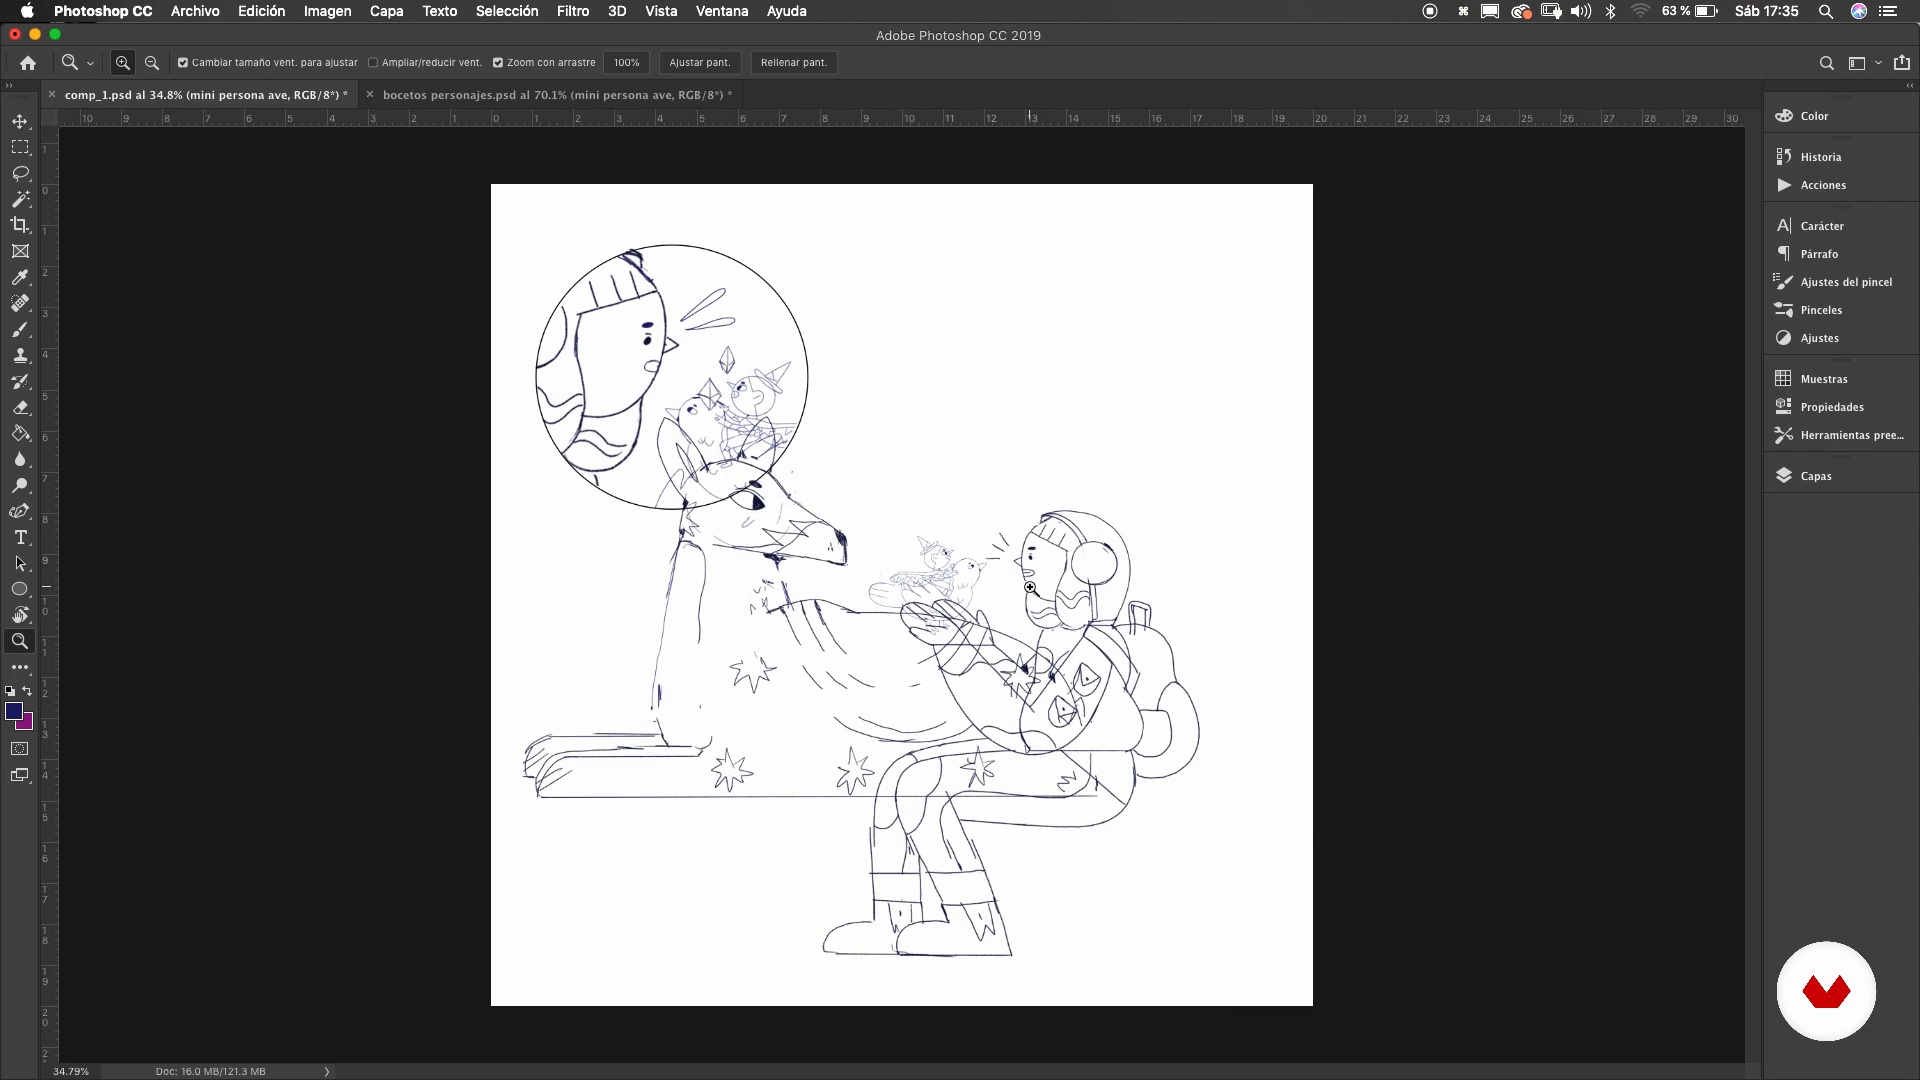Screen dimensions: 1920x1080
Task: Open the Capa menu
Action: (x=386, y=11)
